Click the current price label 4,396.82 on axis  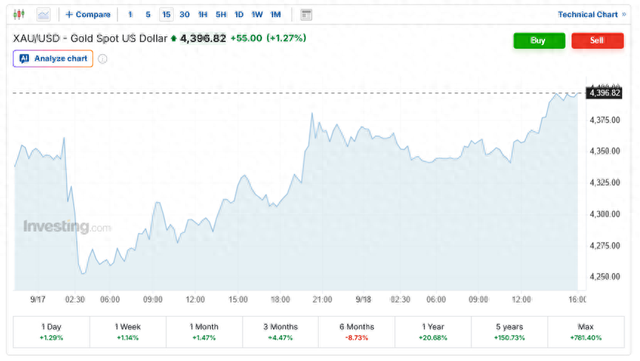604,93
